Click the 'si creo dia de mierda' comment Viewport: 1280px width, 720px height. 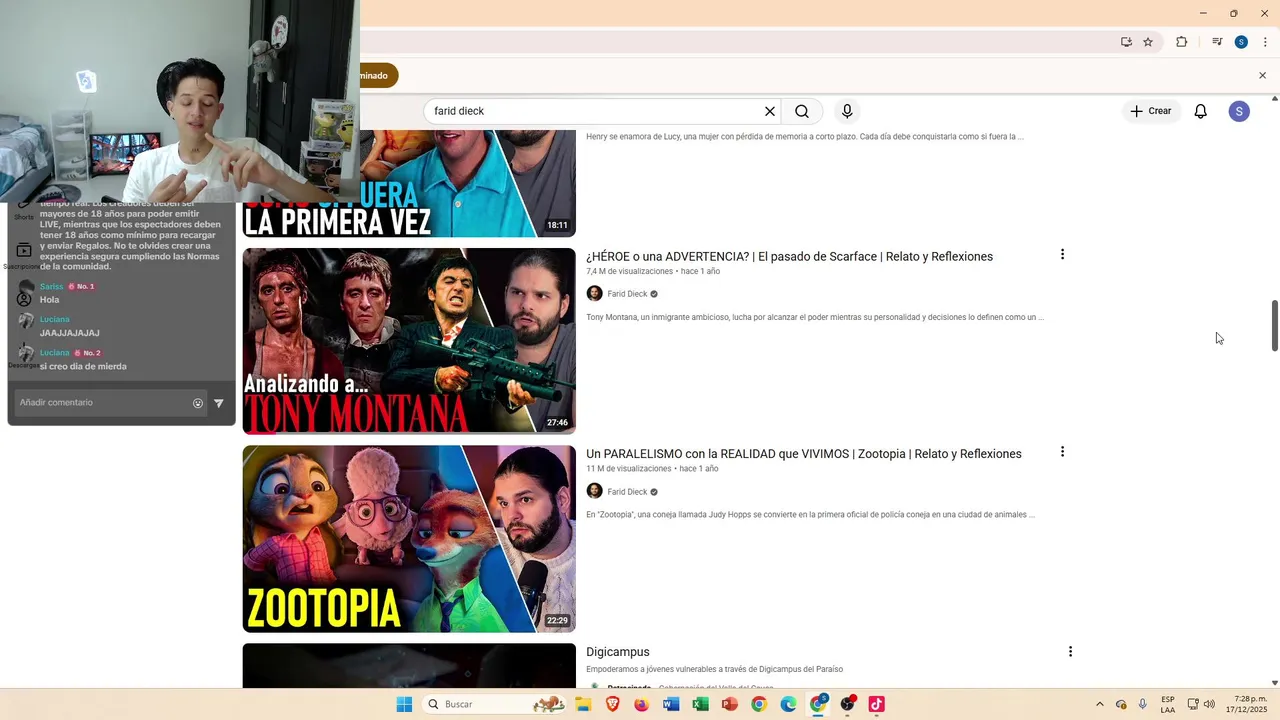(83, 367)
